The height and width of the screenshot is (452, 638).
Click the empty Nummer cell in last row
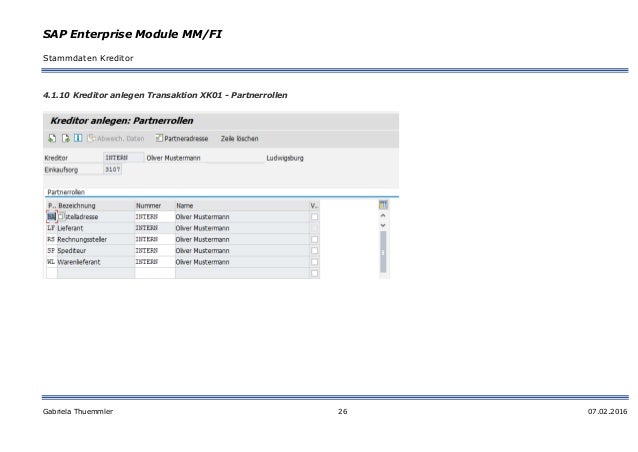(155, 273)
